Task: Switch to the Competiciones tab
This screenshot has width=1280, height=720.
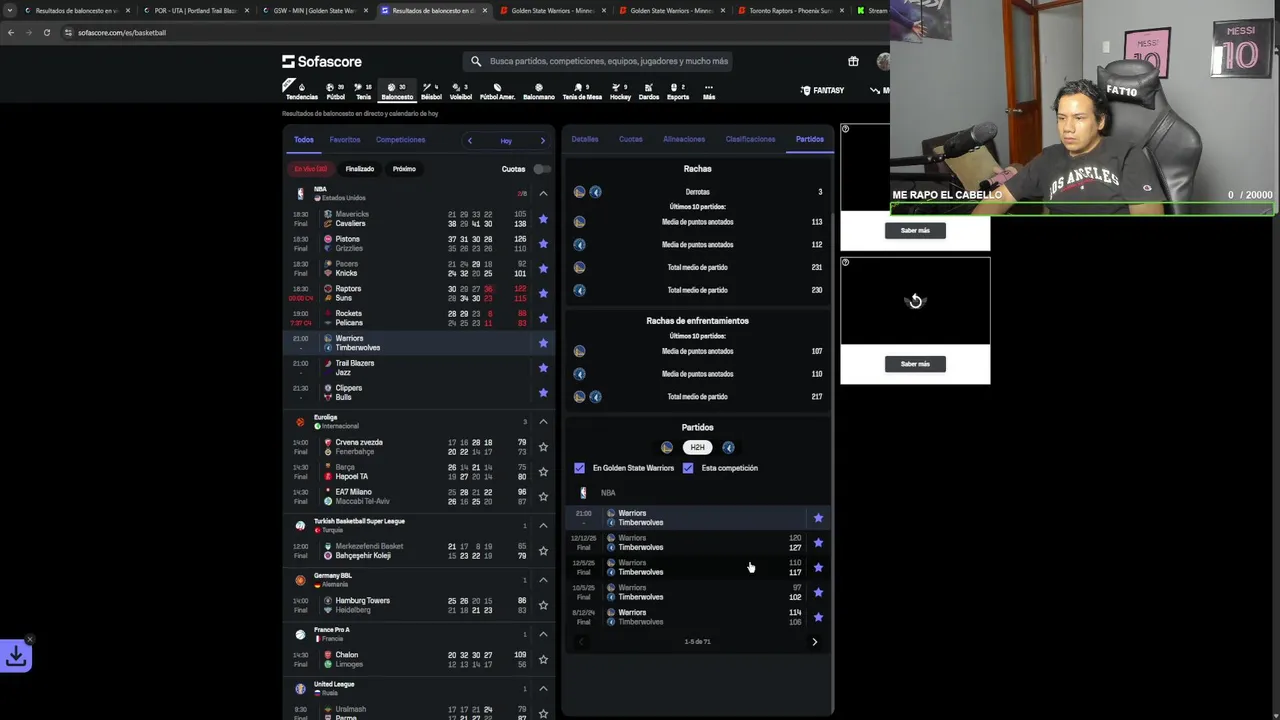Action: (x=400, y=140)
